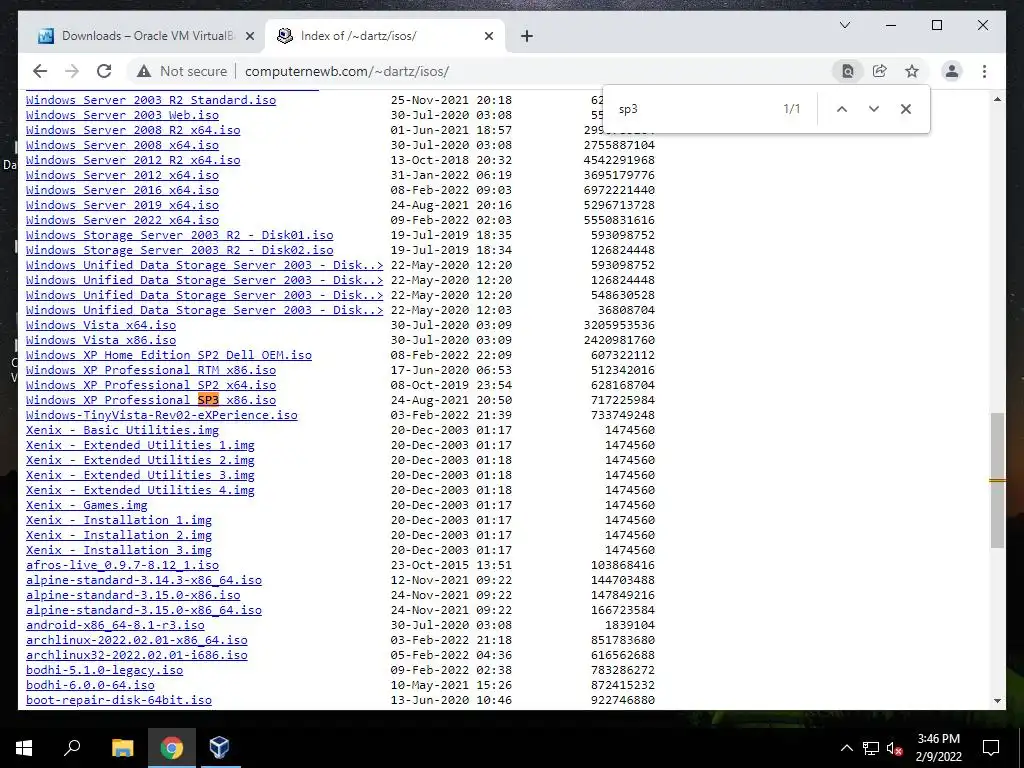Open Windows XP Home Edition SP2 Dell OEM.iso
The height and width of the screenshot is (768, 1024).
pos(168,355)
